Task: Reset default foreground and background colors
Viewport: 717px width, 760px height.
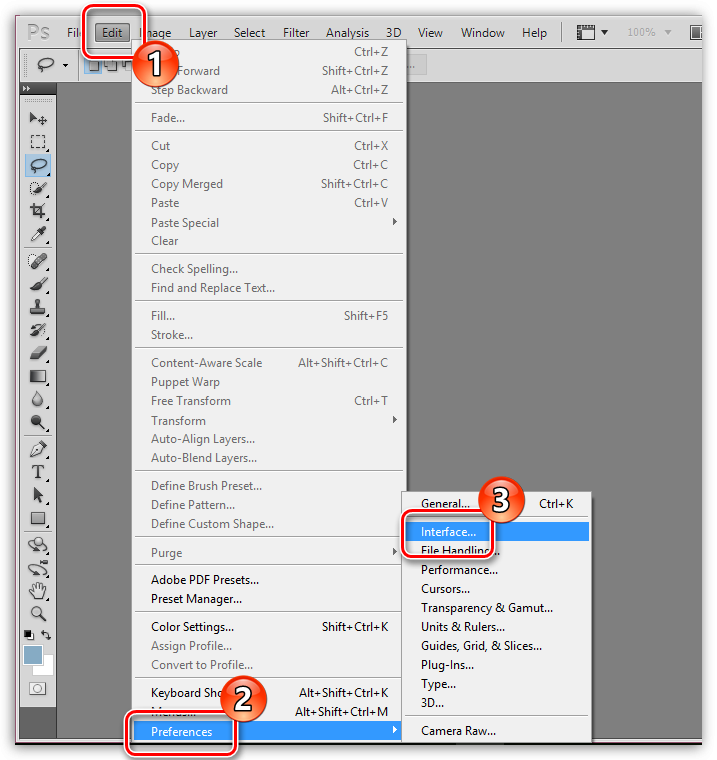Action: 29,634
